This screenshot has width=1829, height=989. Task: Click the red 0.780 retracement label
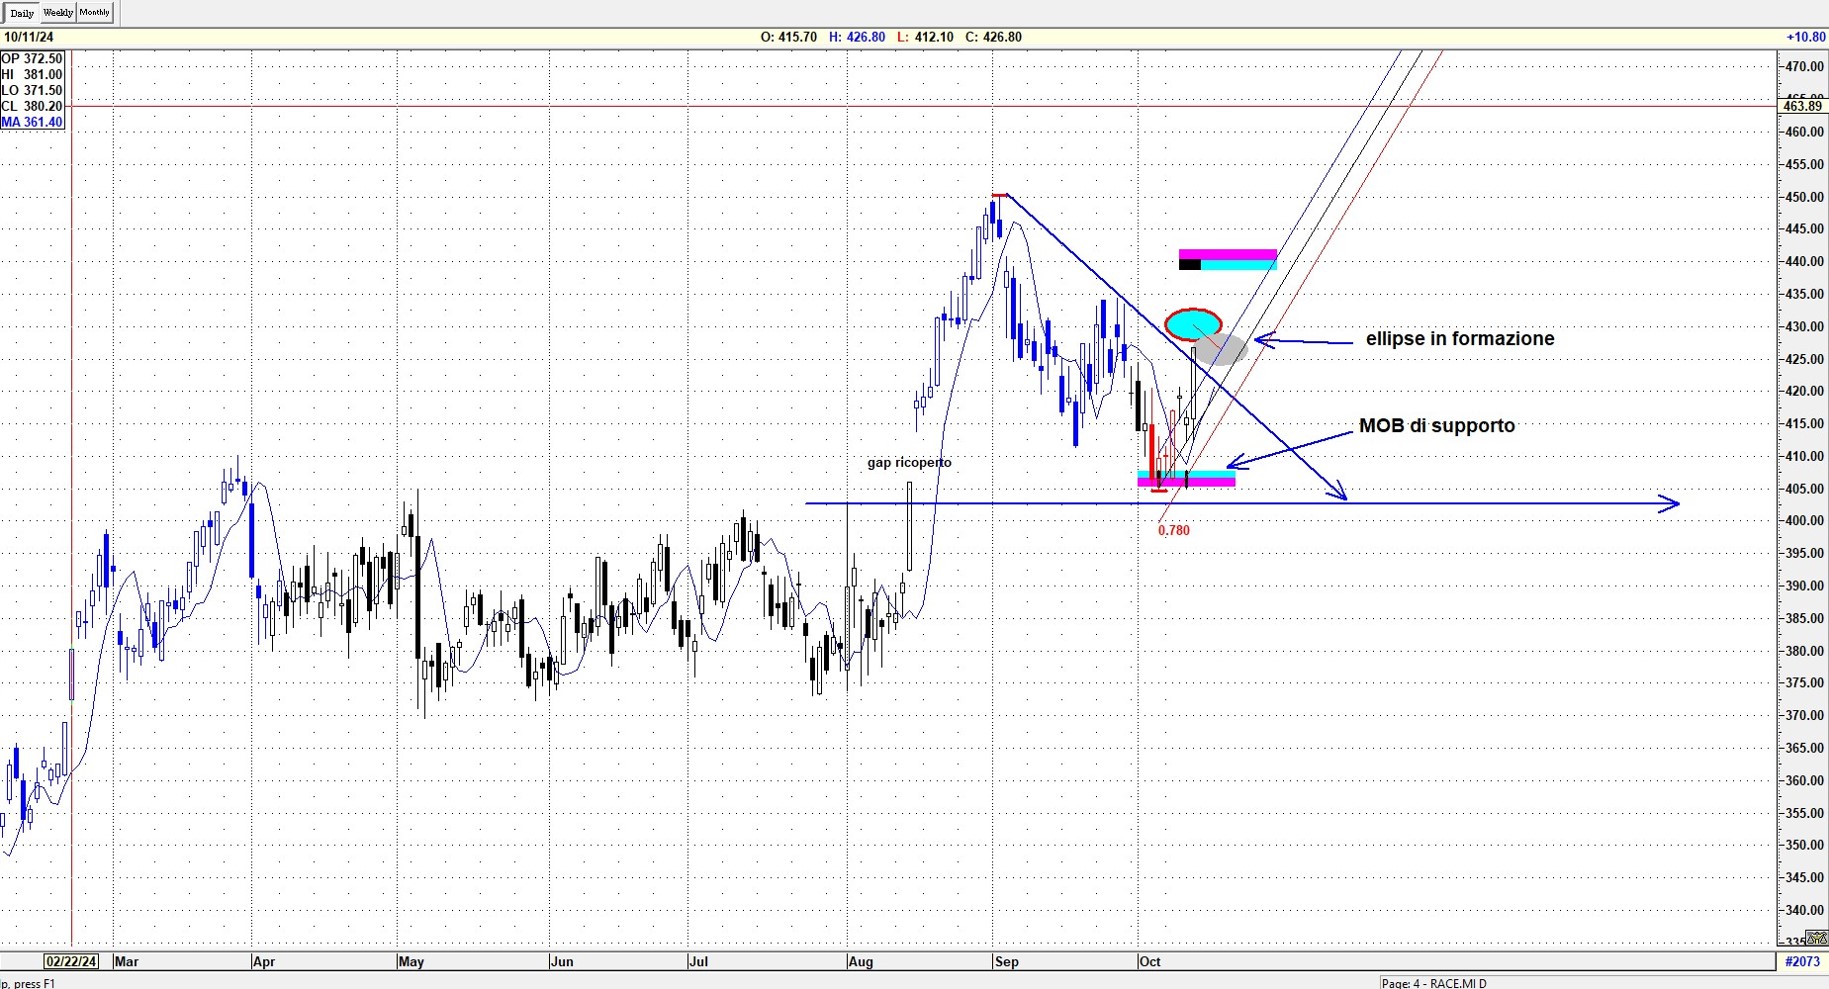(1173, 531)
